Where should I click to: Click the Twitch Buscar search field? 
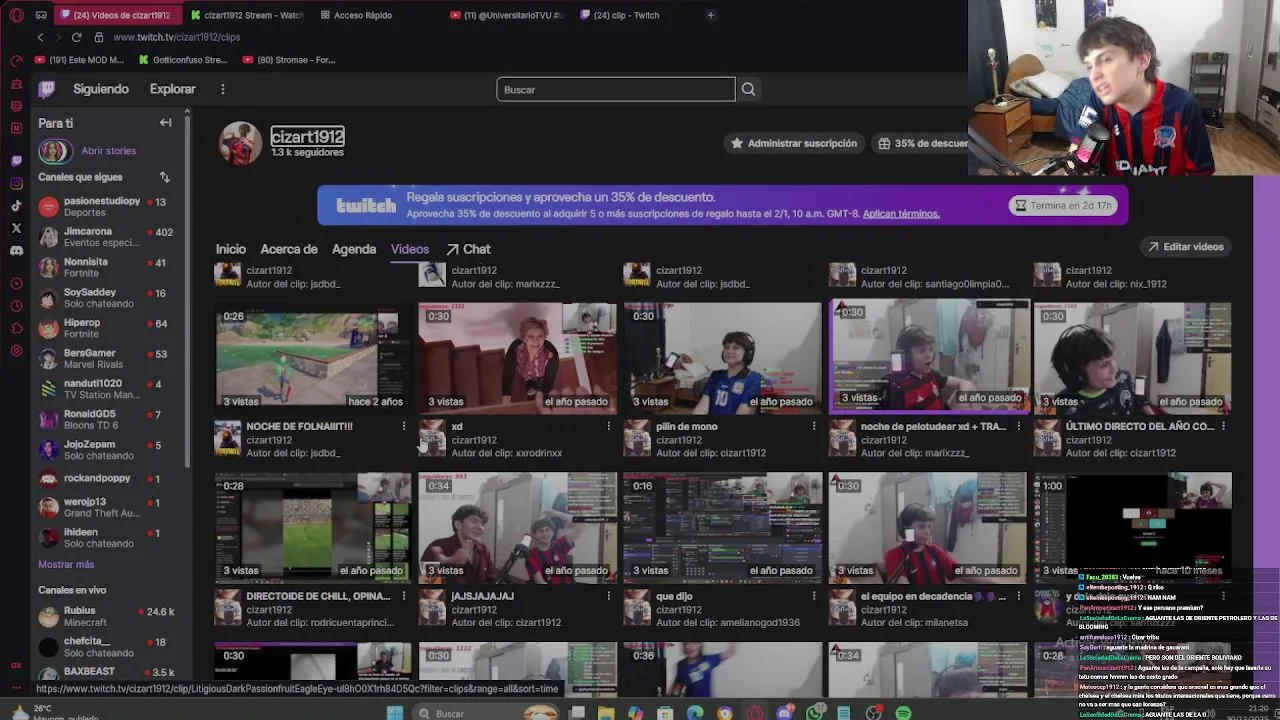point(616,89)
